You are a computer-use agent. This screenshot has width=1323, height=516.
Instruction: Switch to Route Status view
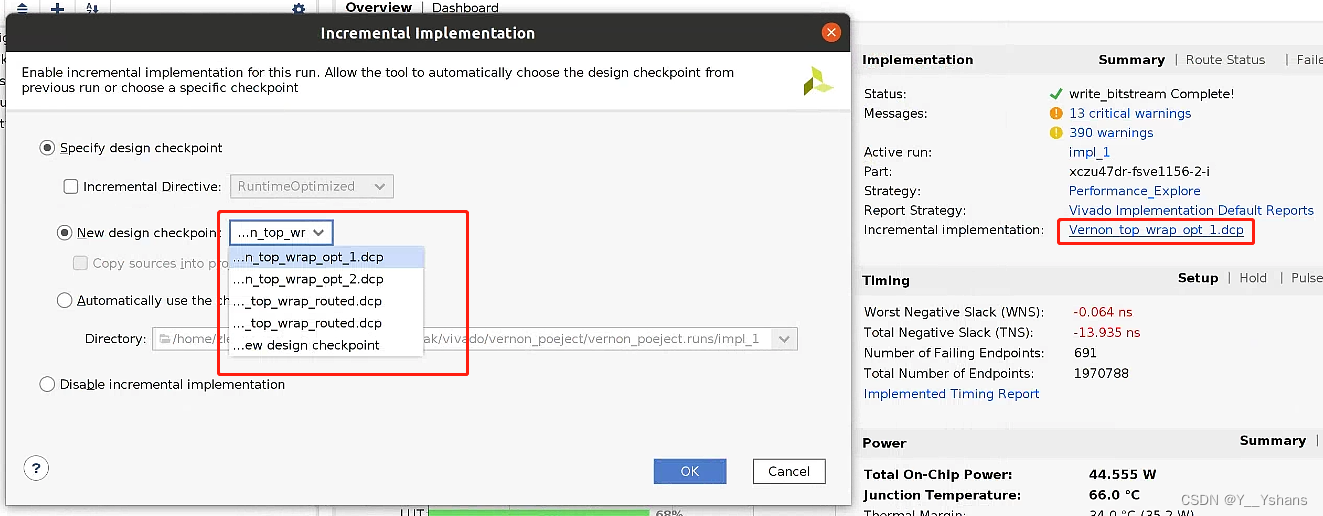tap(1225, 60)
